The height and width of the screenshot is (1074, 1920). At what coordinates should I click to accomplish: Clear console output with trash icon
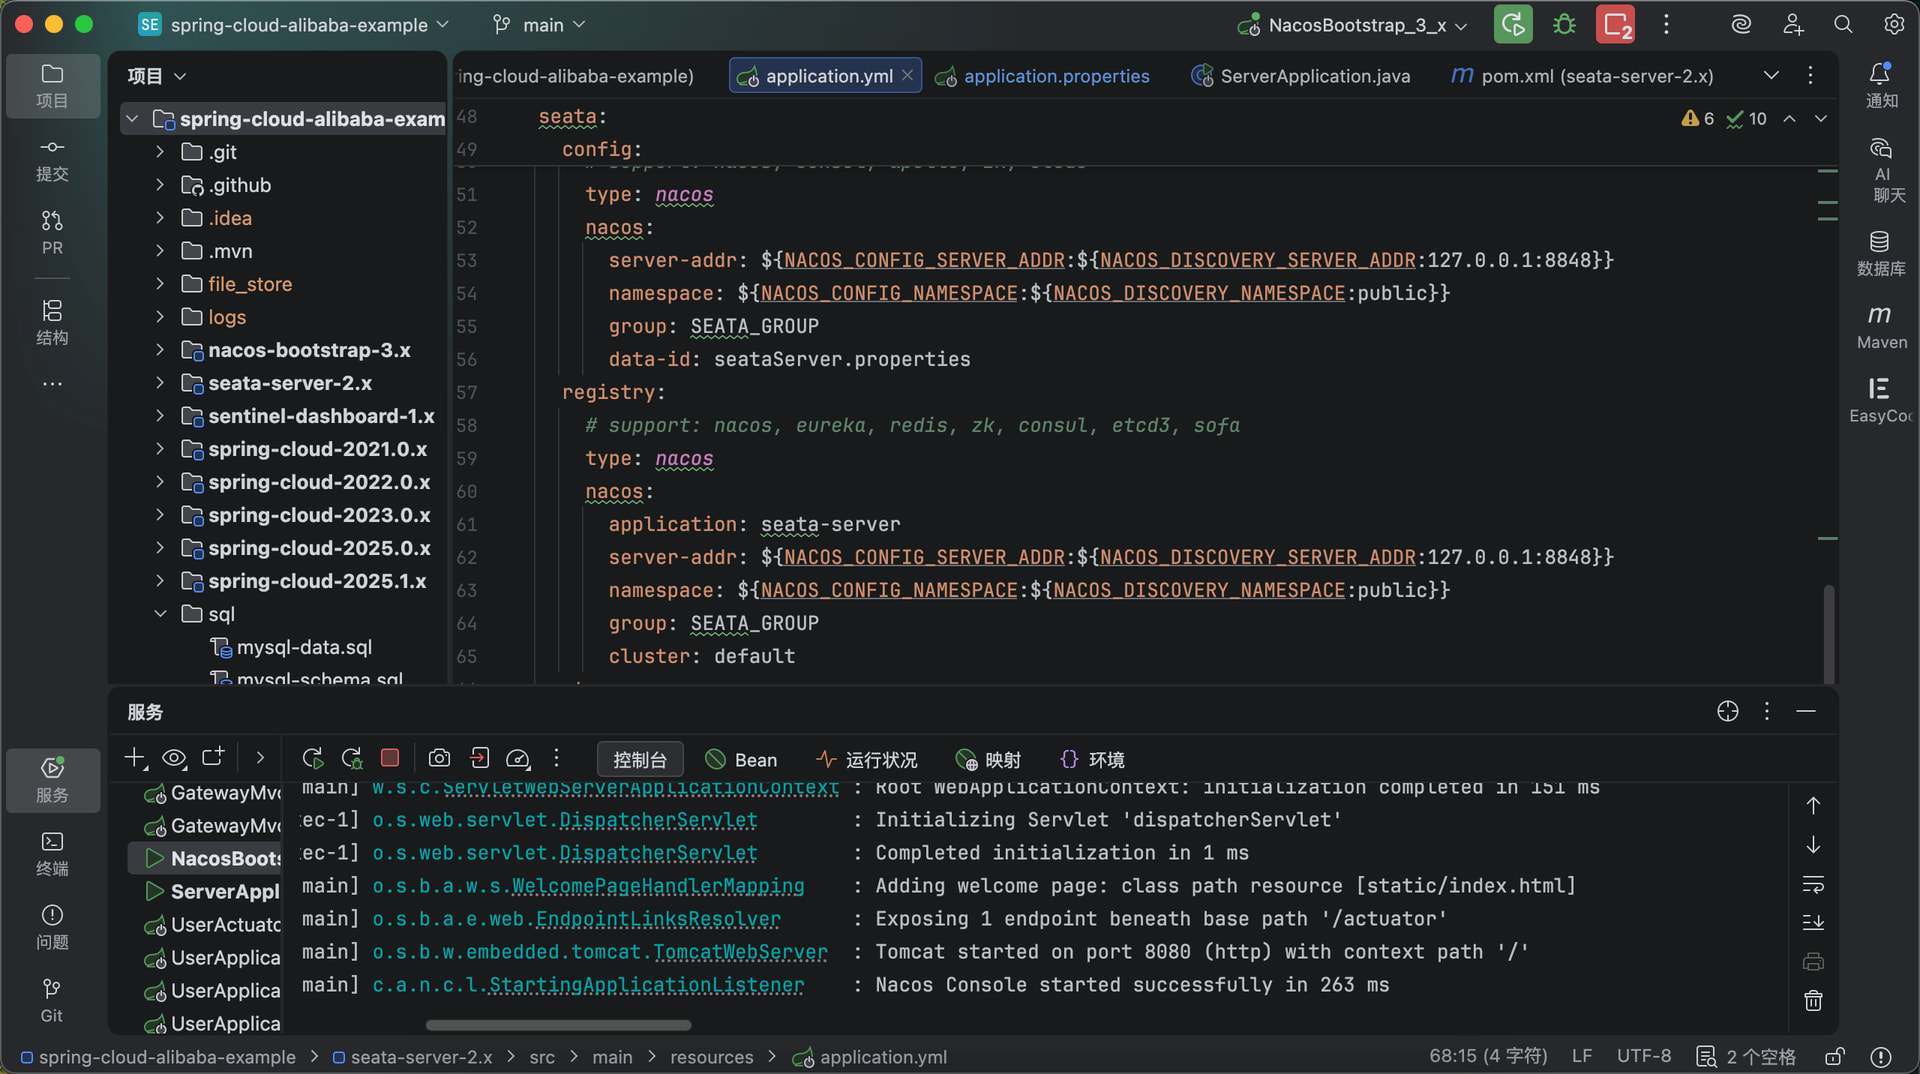1813,1001
